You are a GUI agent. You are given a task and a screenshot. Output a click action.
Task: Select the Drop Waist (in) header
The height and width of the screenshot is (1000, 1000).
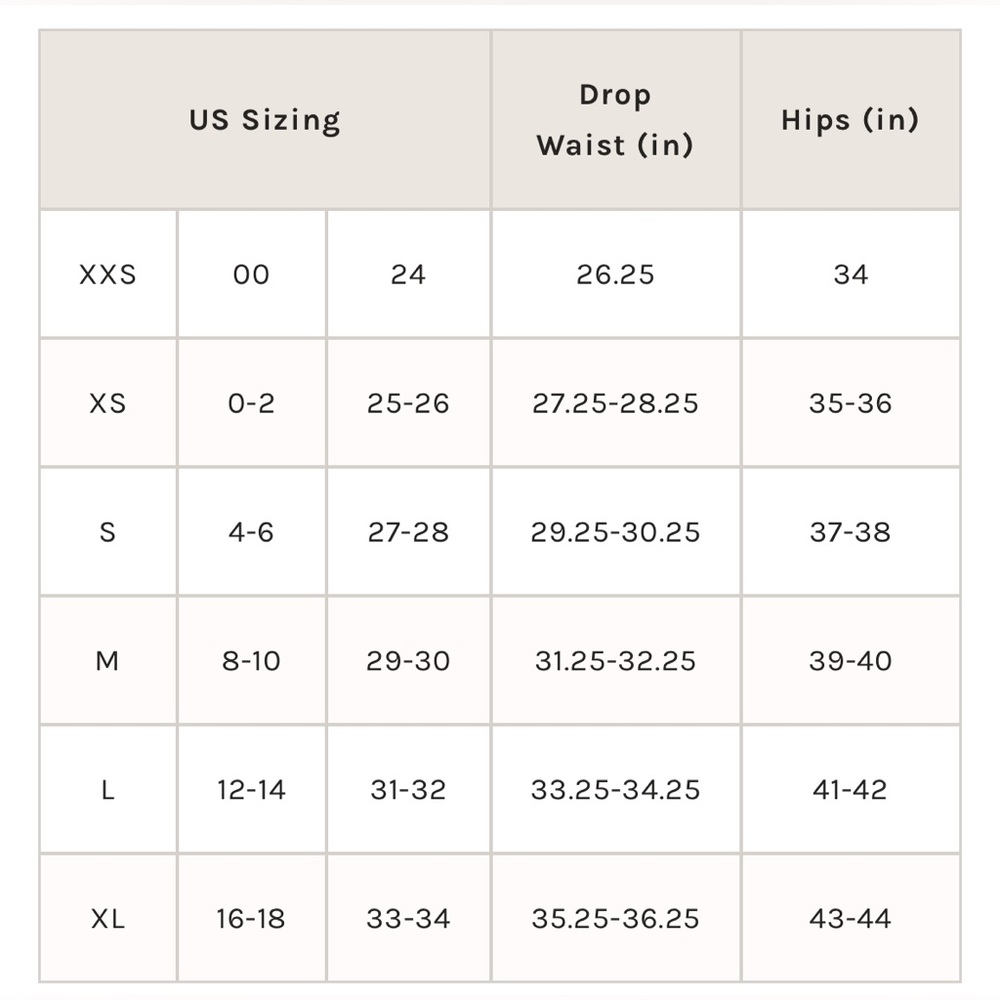click(x=615, y=120)
